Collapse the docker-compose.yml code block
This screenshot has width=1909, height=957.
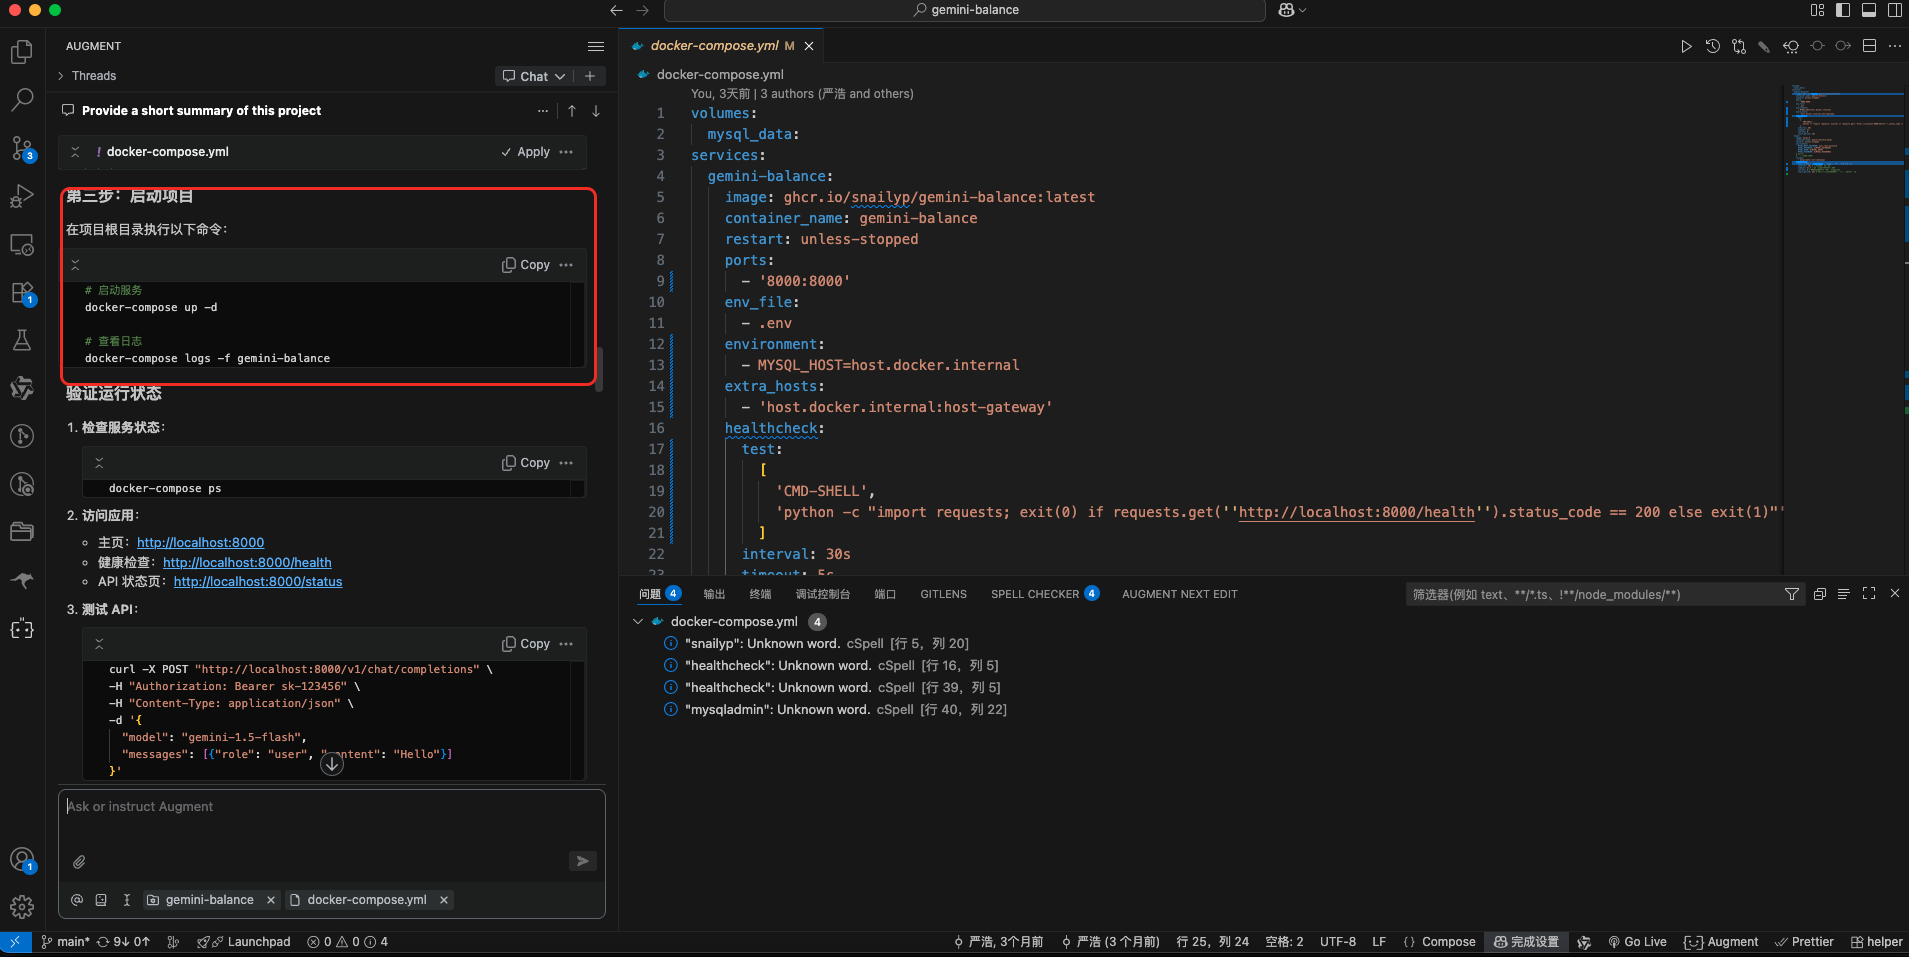click(x=75, y=152)
